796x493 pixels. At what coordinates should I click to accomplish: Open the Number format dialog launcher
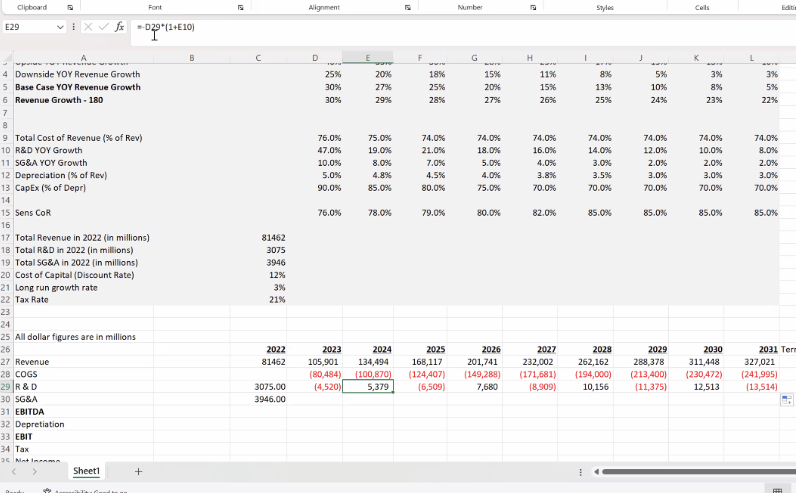click(x=533, y=8)
